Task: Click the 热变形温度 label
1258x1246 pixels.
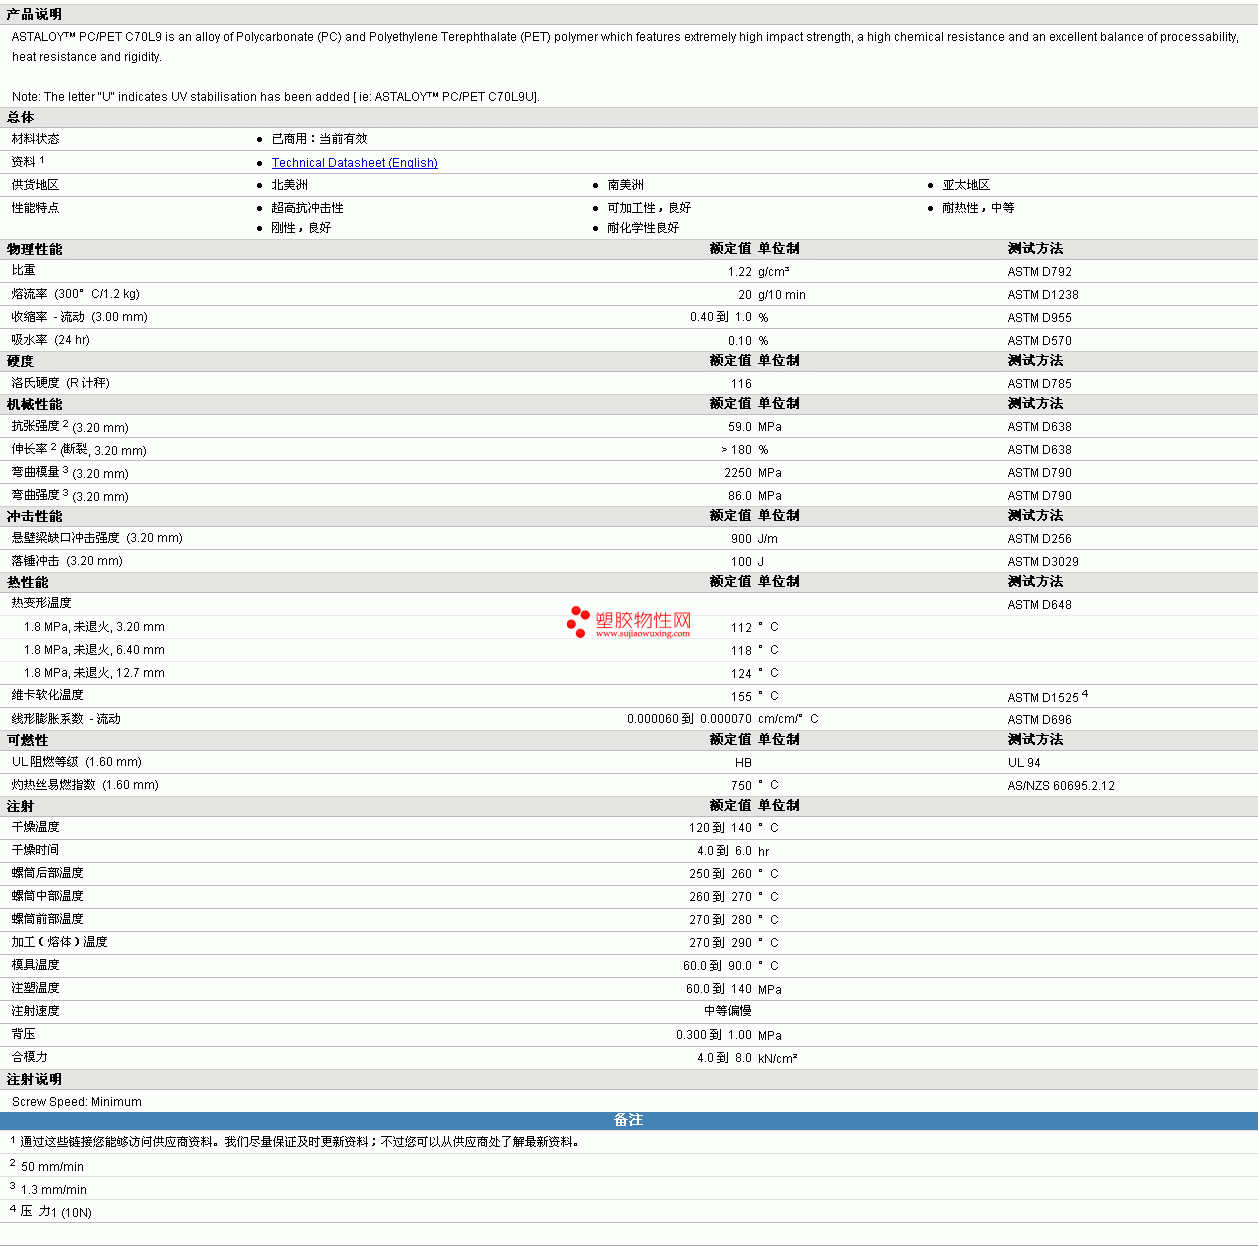Action: [x=42, y=603]
